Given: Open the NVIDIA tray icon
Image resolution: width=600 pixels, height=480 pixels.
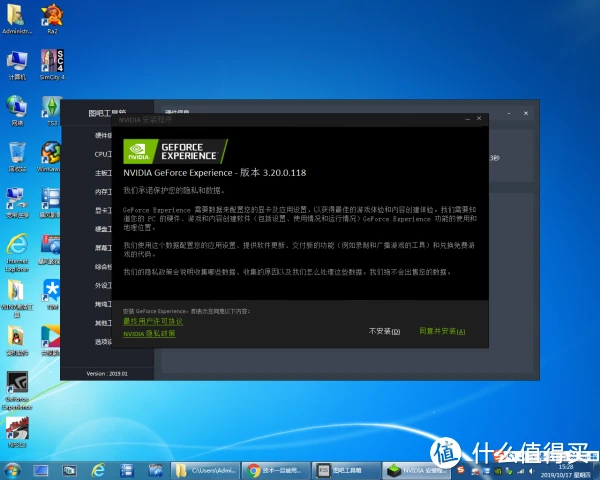Looking at the screenshot, I should tap(498, 471).
